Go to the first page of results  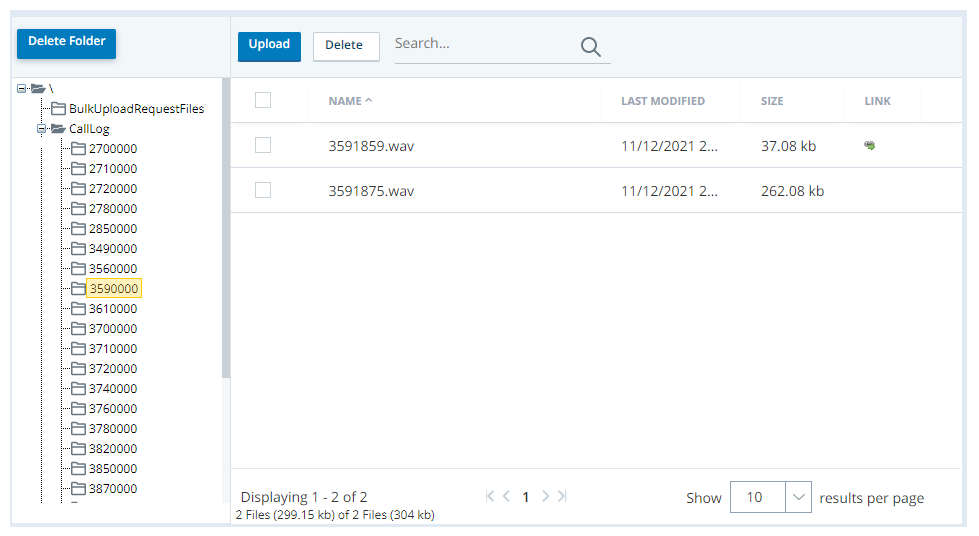point(490,496)
